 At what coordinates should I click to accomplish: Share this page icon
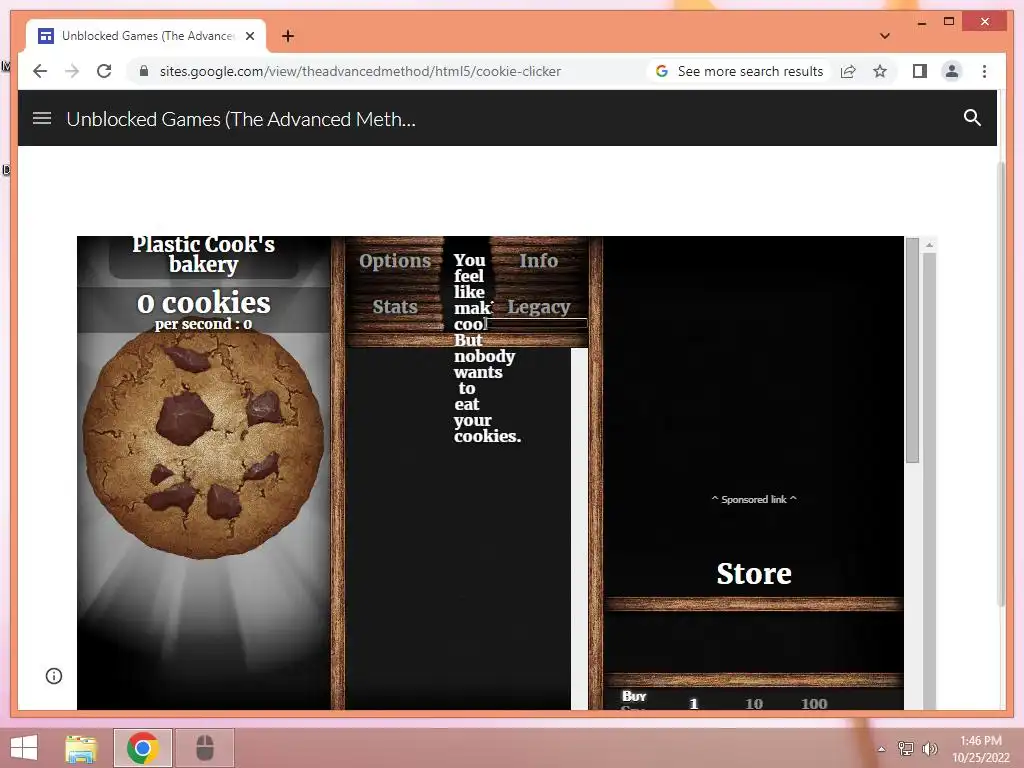click(848, 71)
